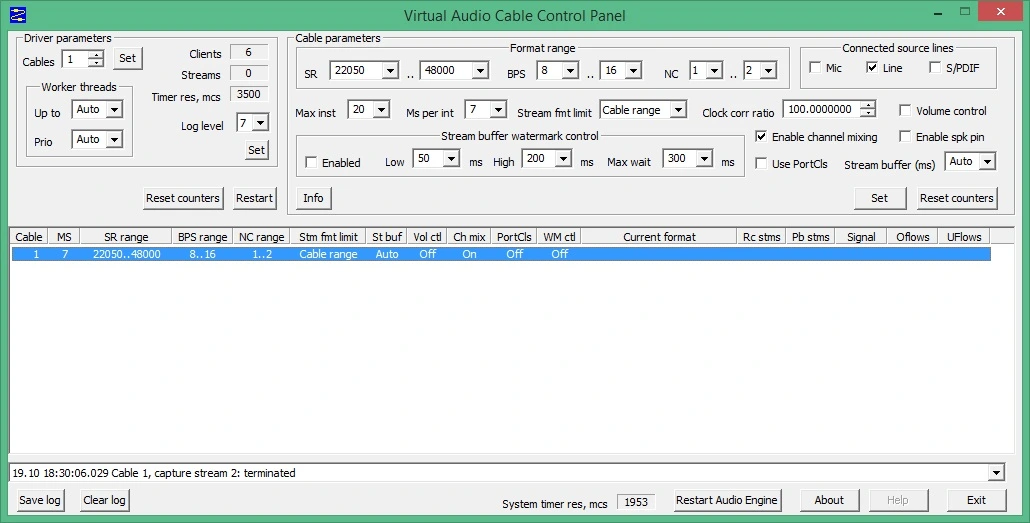Open the Ms per int dropdown
Viewport: 1030px width, 523px height.
pos(498,110)
